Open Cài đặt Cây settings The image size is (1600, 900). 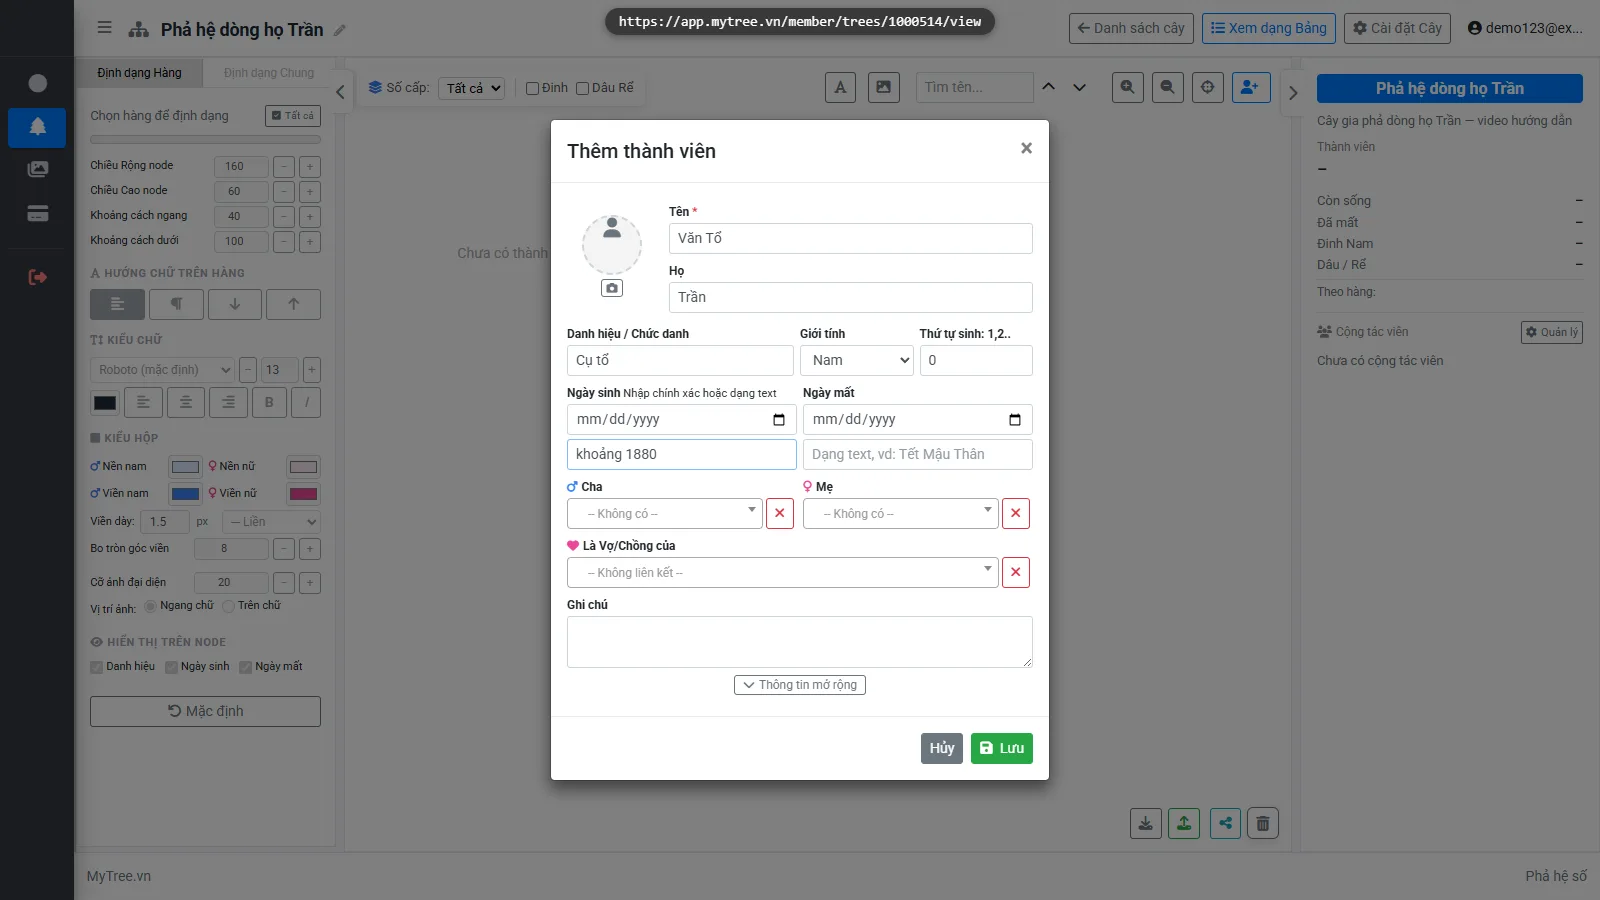coord(1398,28)
